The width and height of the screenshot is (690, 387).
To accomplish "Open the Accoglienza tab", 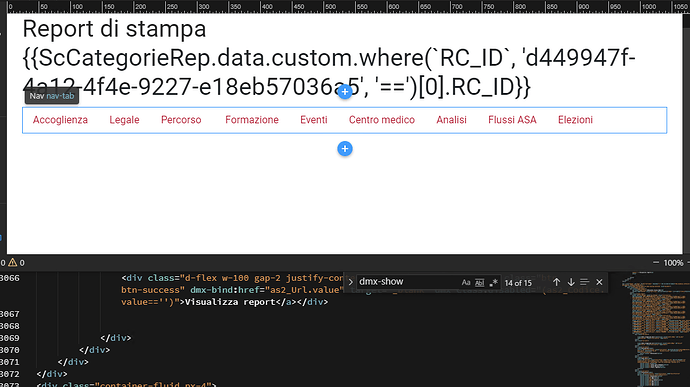I will click(60, 120).
